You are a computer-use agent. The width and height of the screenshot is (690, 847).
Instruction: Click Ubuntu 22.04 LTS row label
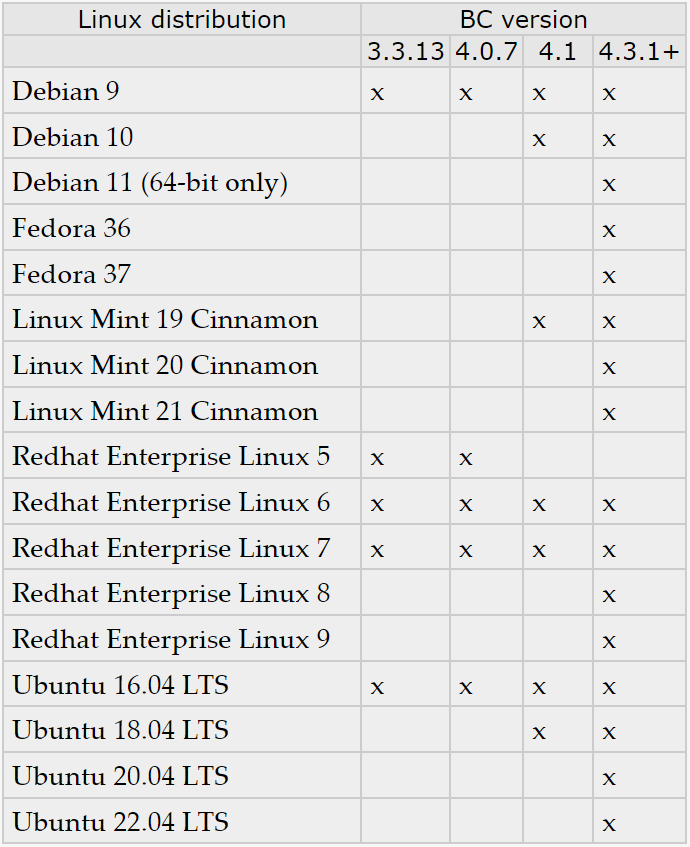pos(120,822)
